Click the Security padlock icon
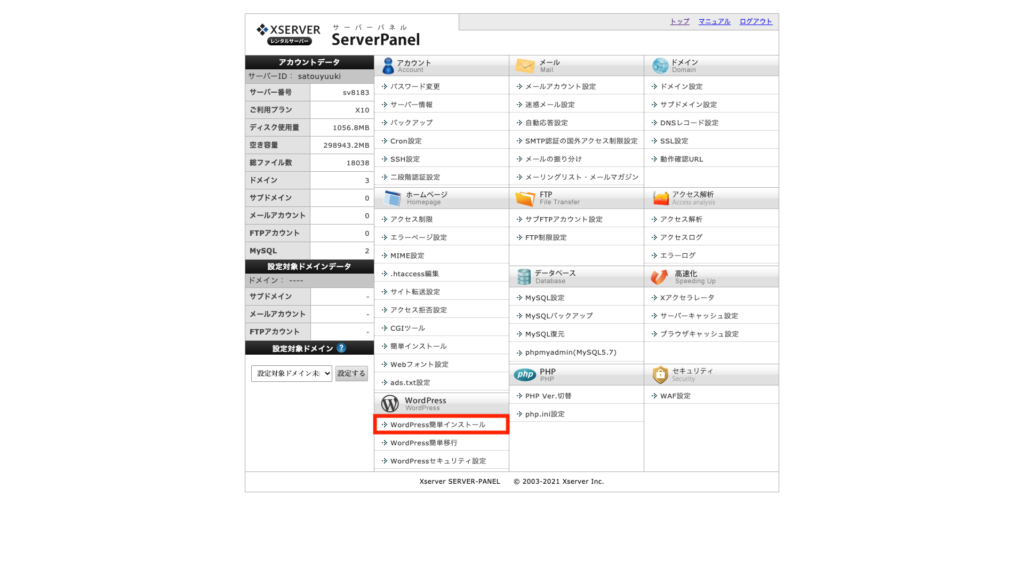 tap(660, 374)
